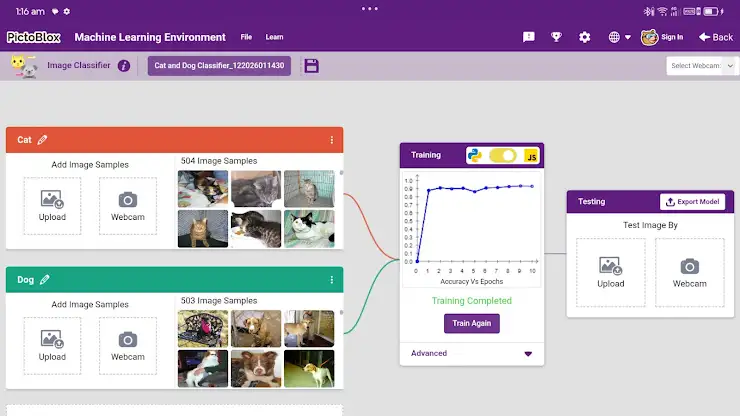Open the Image Classifier info icon
The image size is (740, 416).
(x=124, y=66)
